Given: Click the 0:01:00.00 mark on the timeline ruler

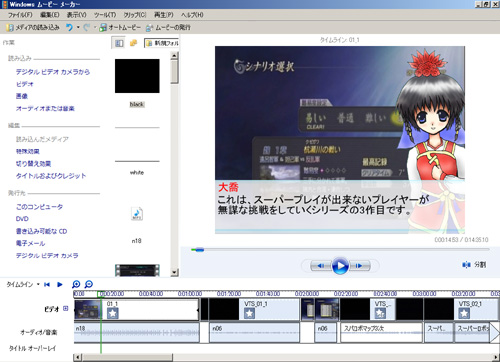Looking at the screenshot, I should [x=190, y=294].
